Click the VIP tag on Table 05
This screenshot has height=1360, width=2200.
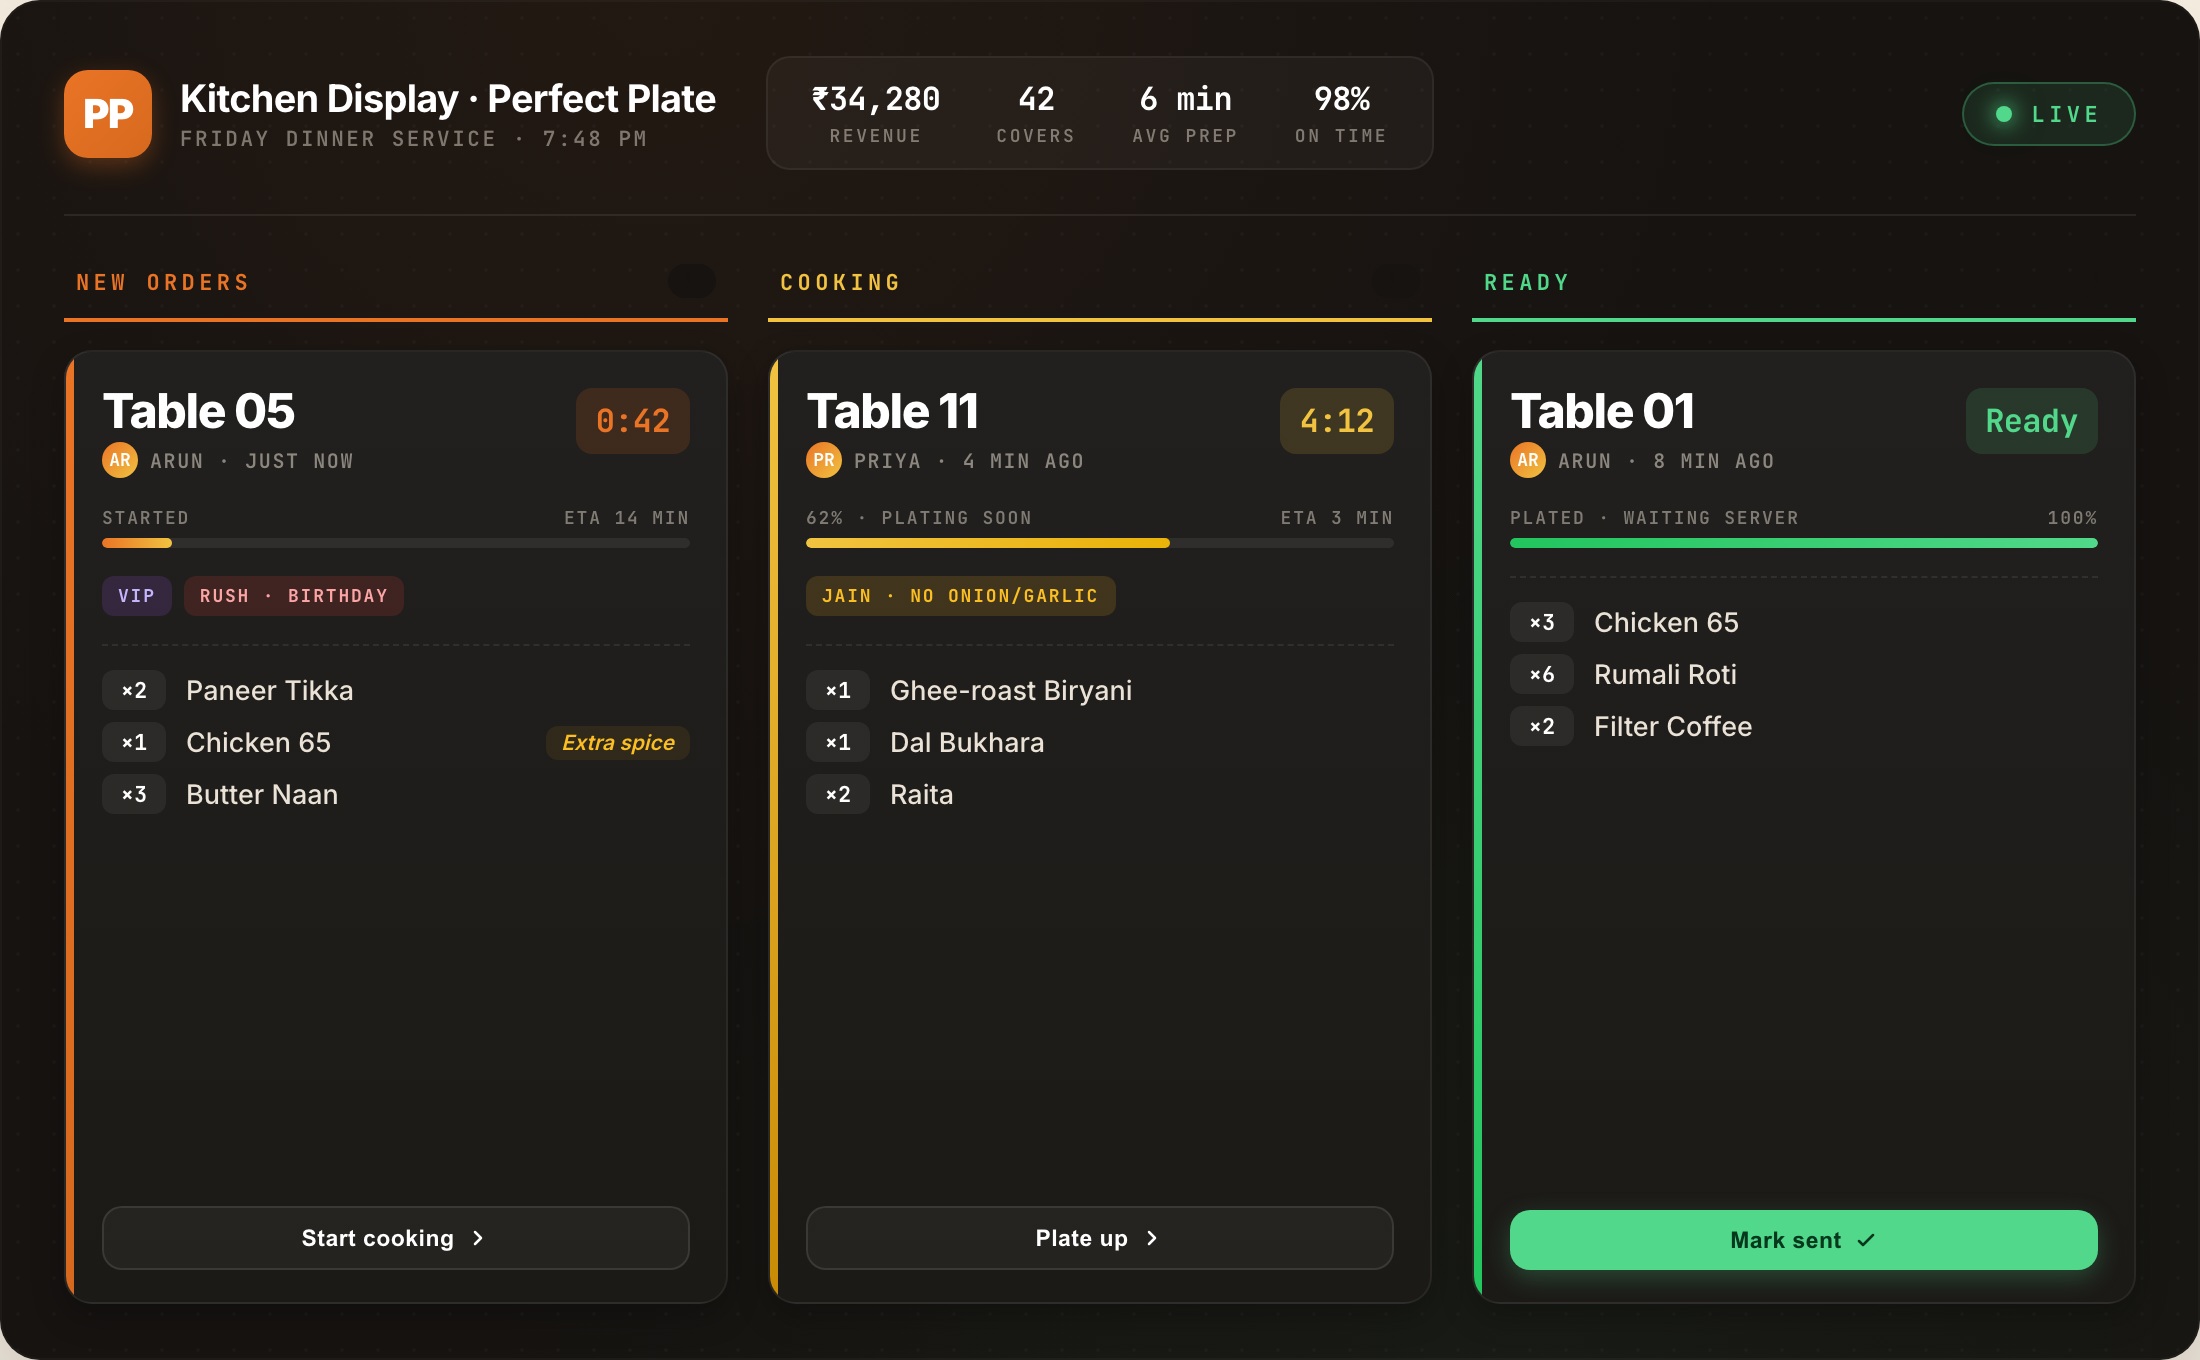pyautogui.click(x=137, y=596)
